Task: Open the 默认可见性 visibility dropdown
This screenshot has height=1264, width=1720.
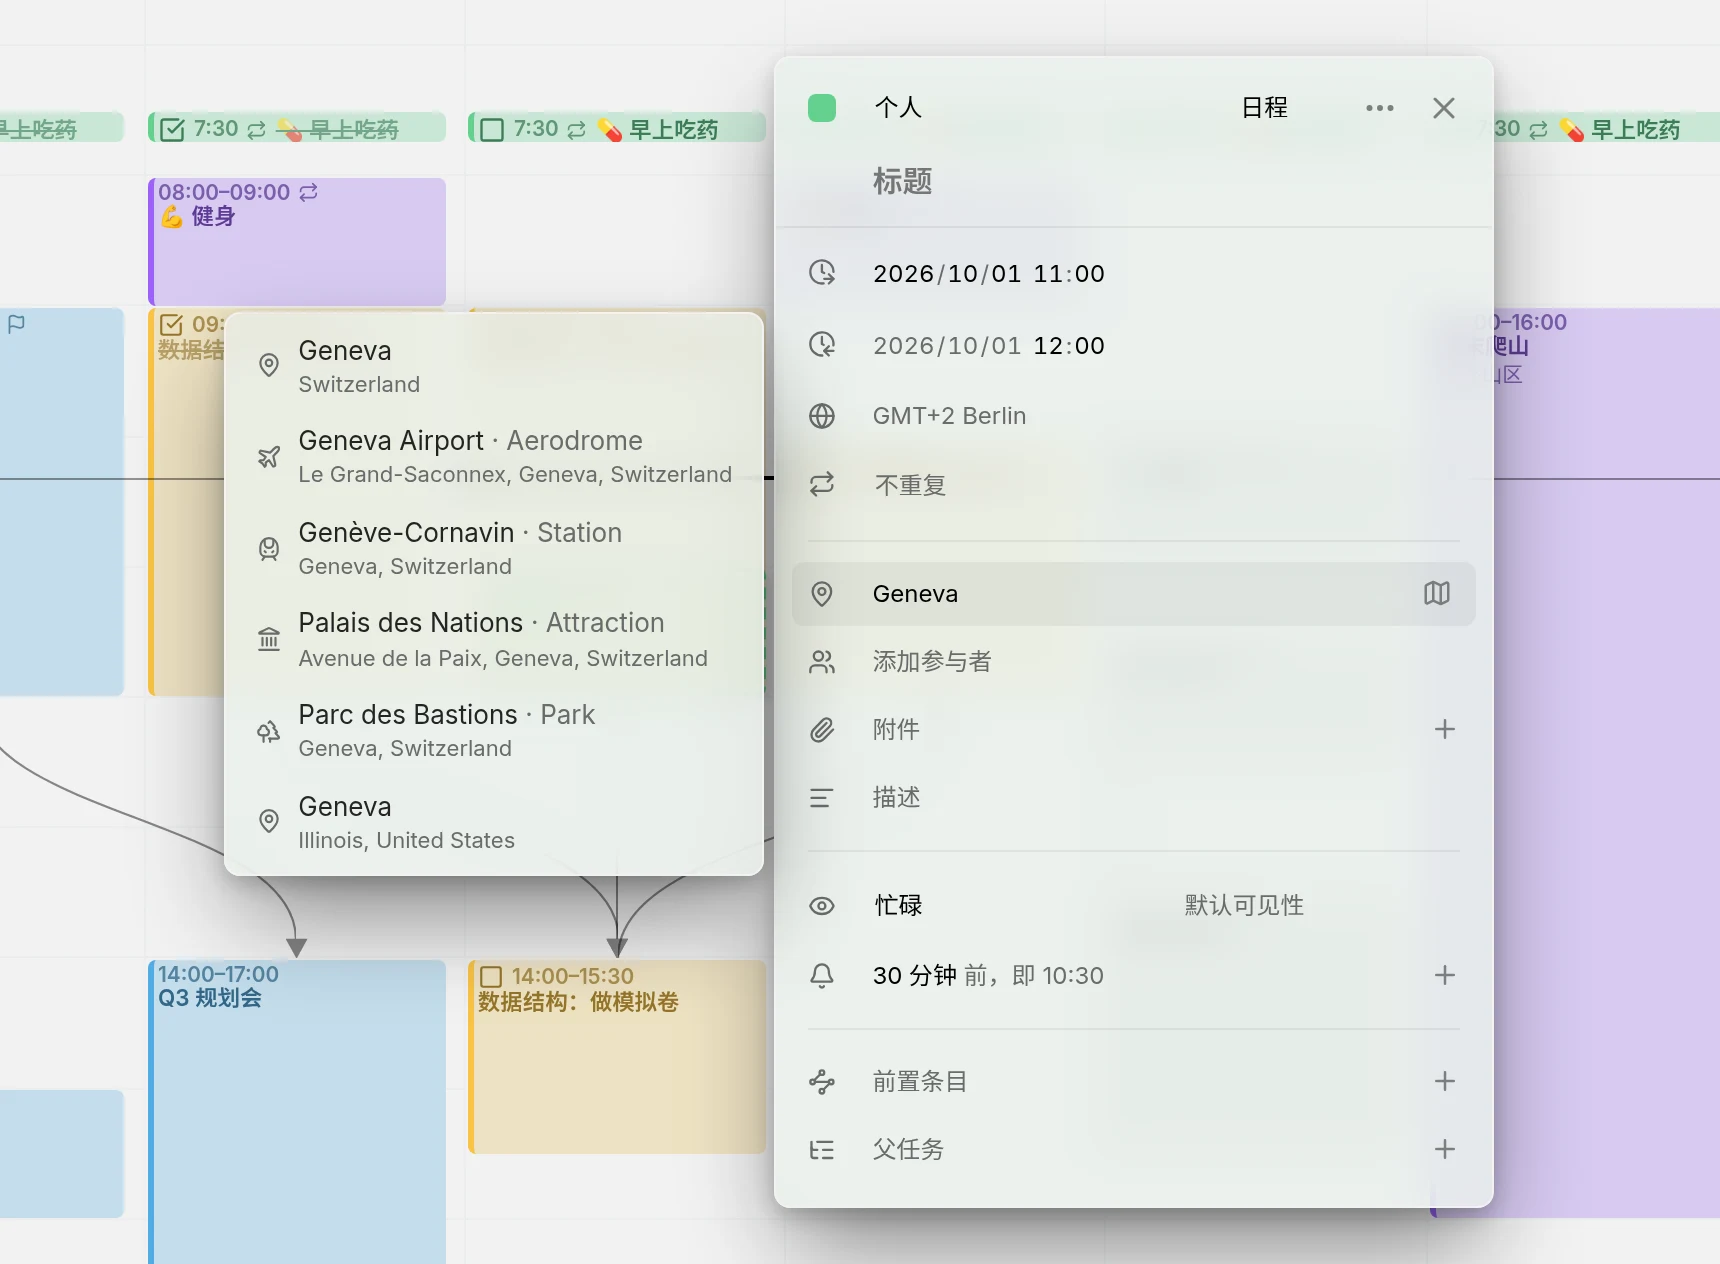Action: pos(1244,905)
